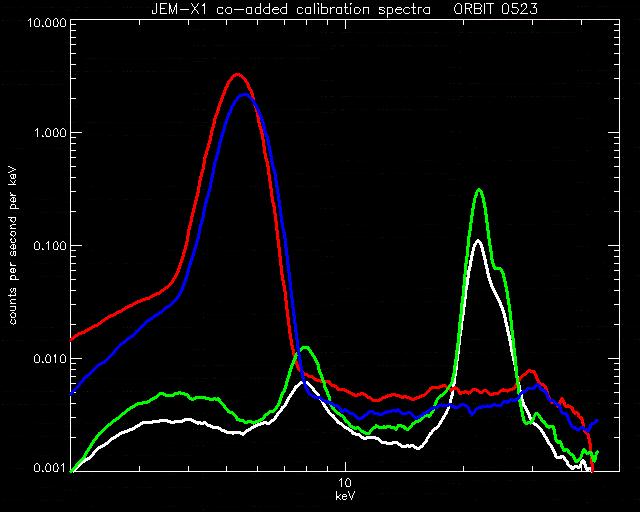Image resolution: width=640 pixels, height=512 pixels.
Task: Click the 10 x-axis tick label
Action: pos(345,483)
